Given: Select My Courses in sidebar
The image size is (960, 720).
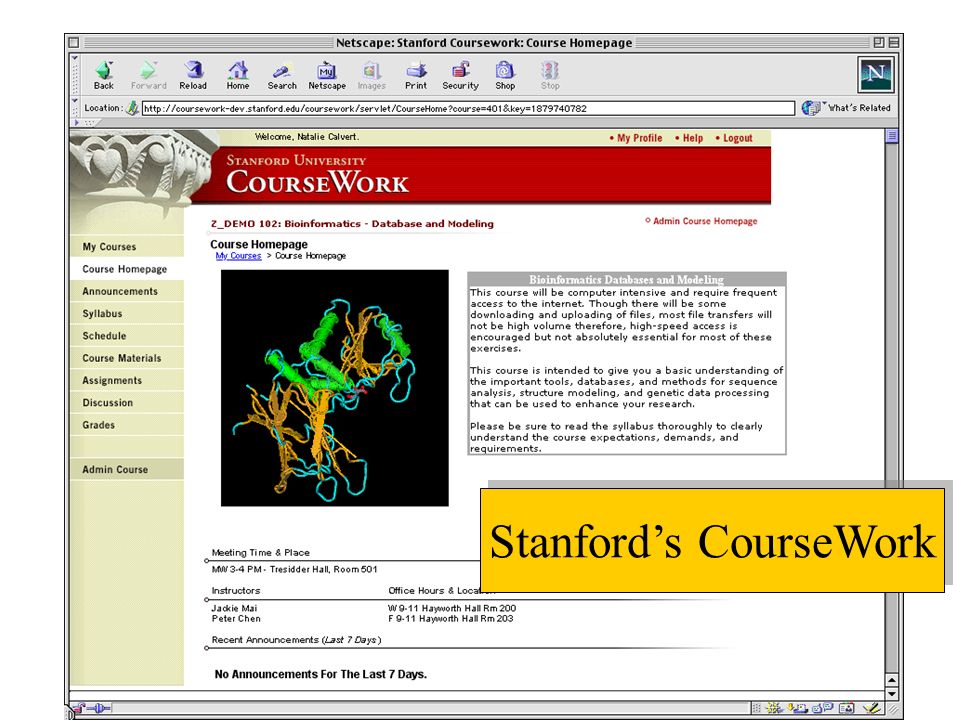Looking at the screenshot, I should coord(127,247).
